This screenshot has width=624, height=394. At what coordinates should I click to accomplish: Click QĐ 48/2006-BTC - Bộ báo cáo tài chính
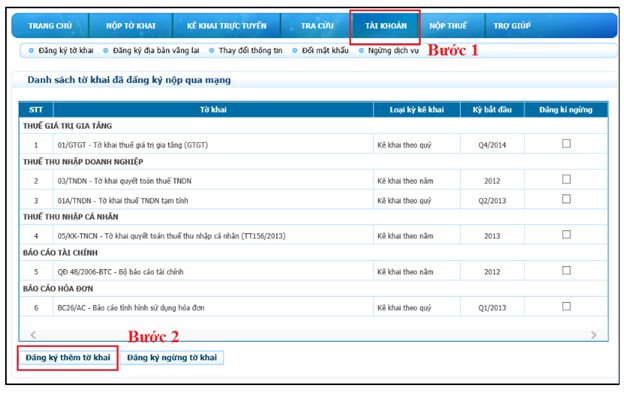(x=120, y=272)
